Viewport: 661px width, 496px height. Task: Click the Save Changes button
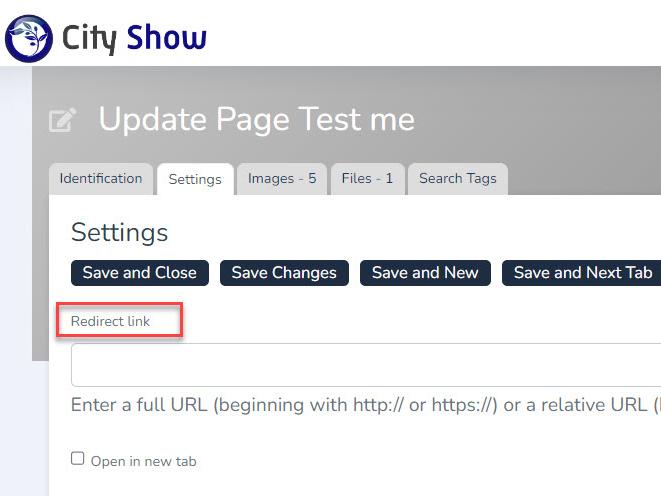pos(284,273)
